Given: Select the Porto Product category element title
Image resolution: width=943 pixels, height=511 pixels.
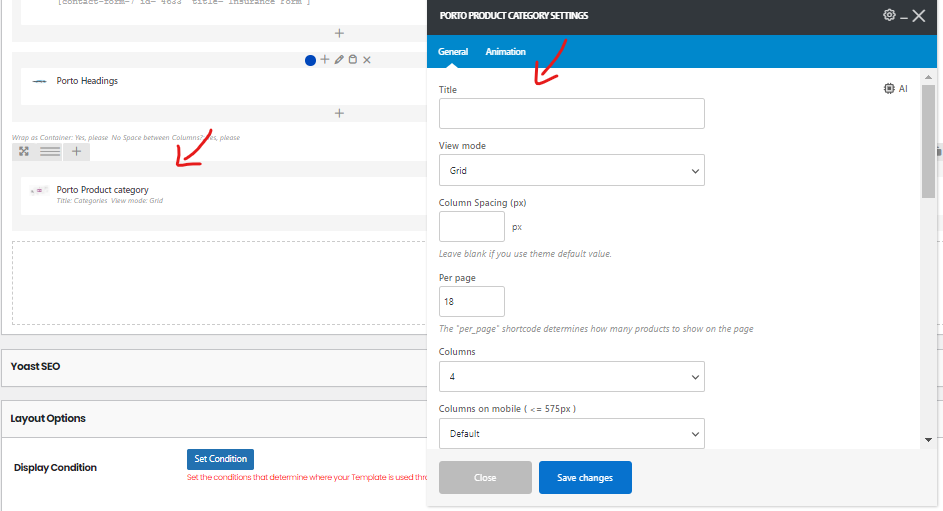Looking at the screenshot, I should 102,189.
